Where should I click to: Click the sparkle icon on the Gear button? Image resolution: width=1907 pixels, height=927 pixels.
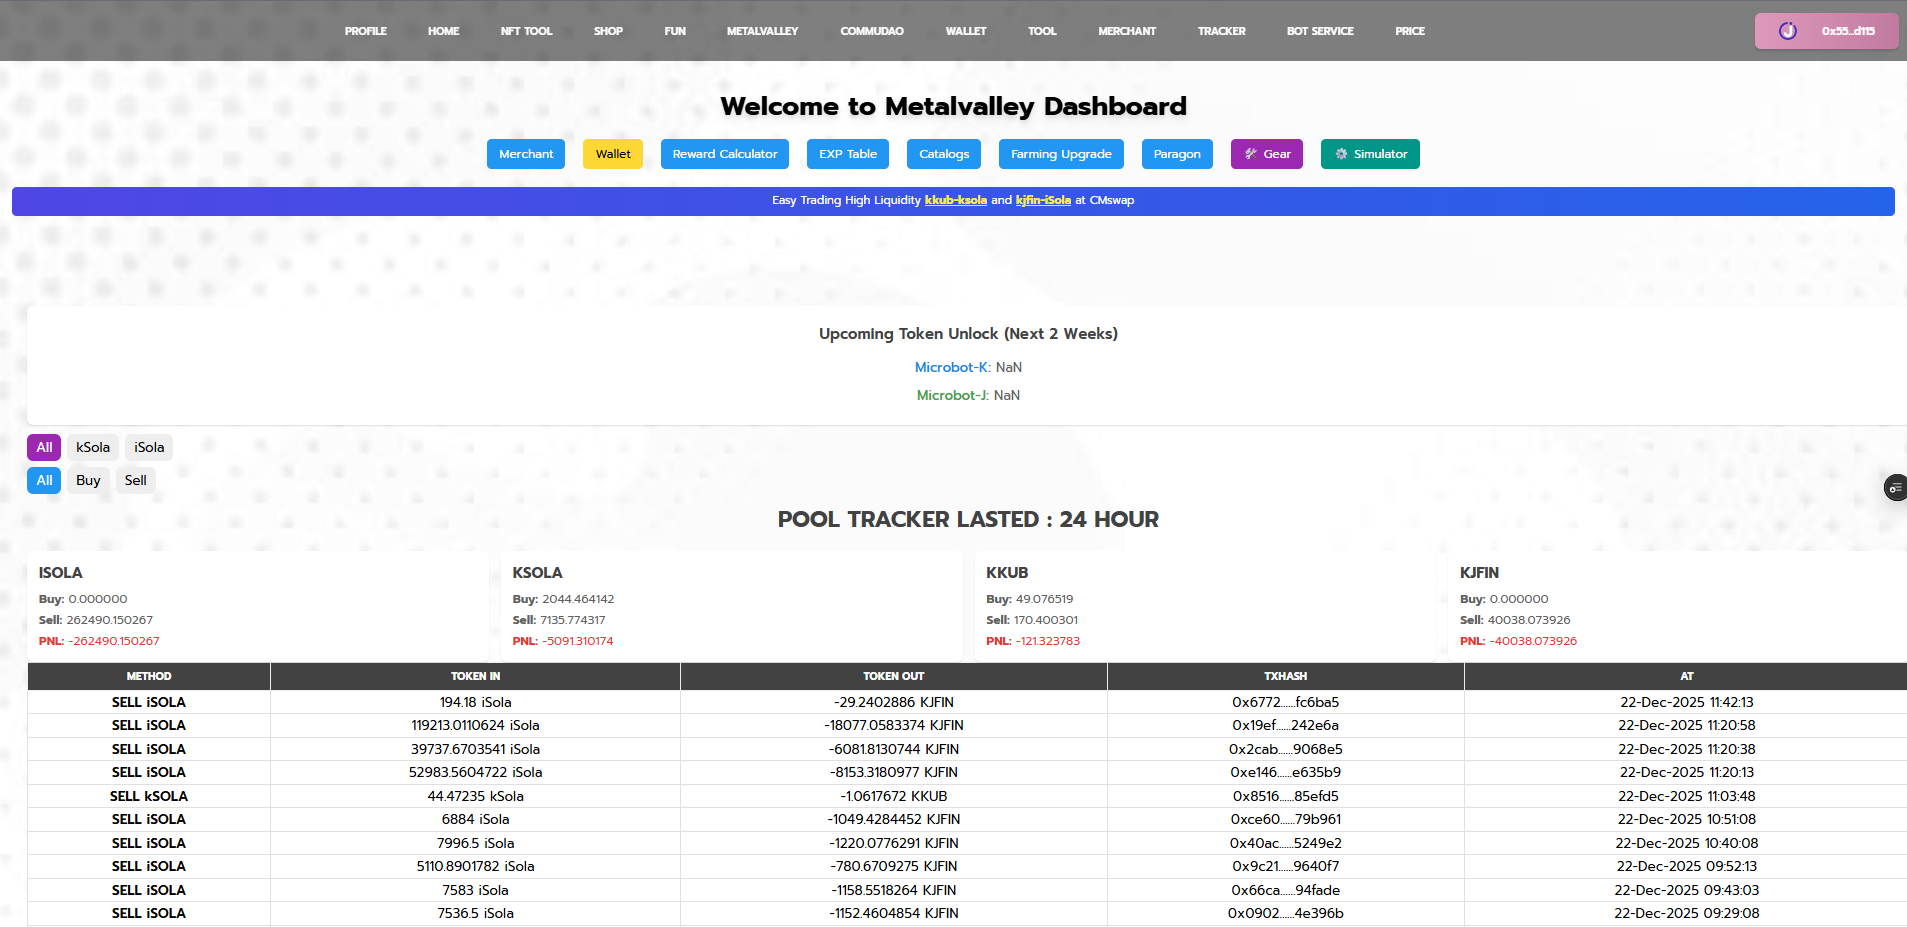tap(1251, 154)
